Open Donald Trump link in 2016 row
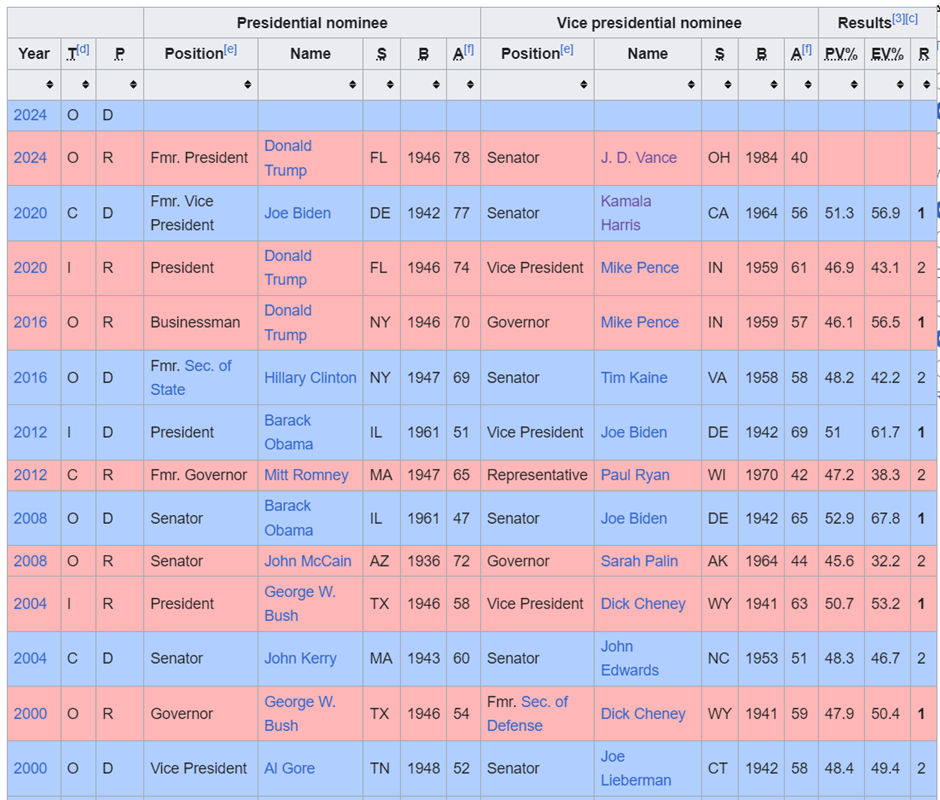940x800 pixels. (288, 322)
